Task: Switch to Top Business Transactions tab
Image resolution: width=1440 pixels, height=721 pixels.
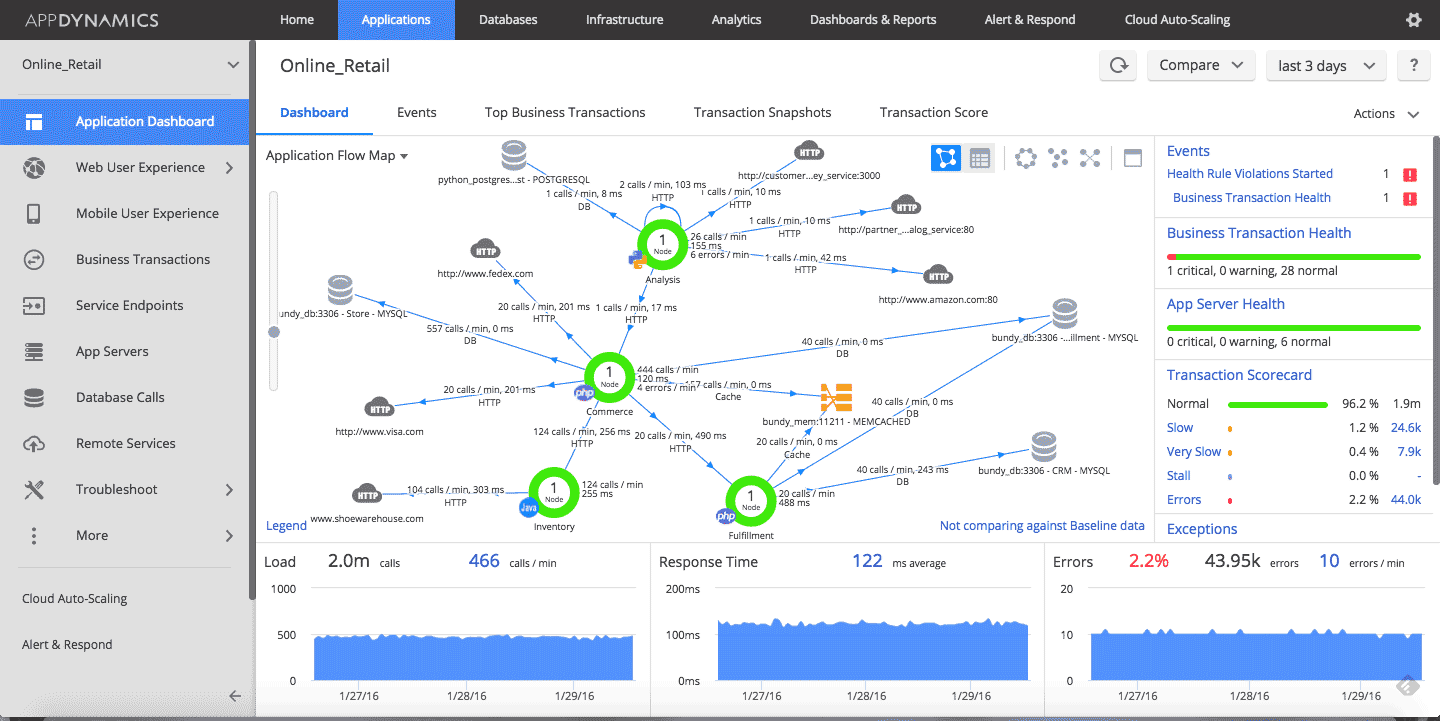Action: coord(565,113)
